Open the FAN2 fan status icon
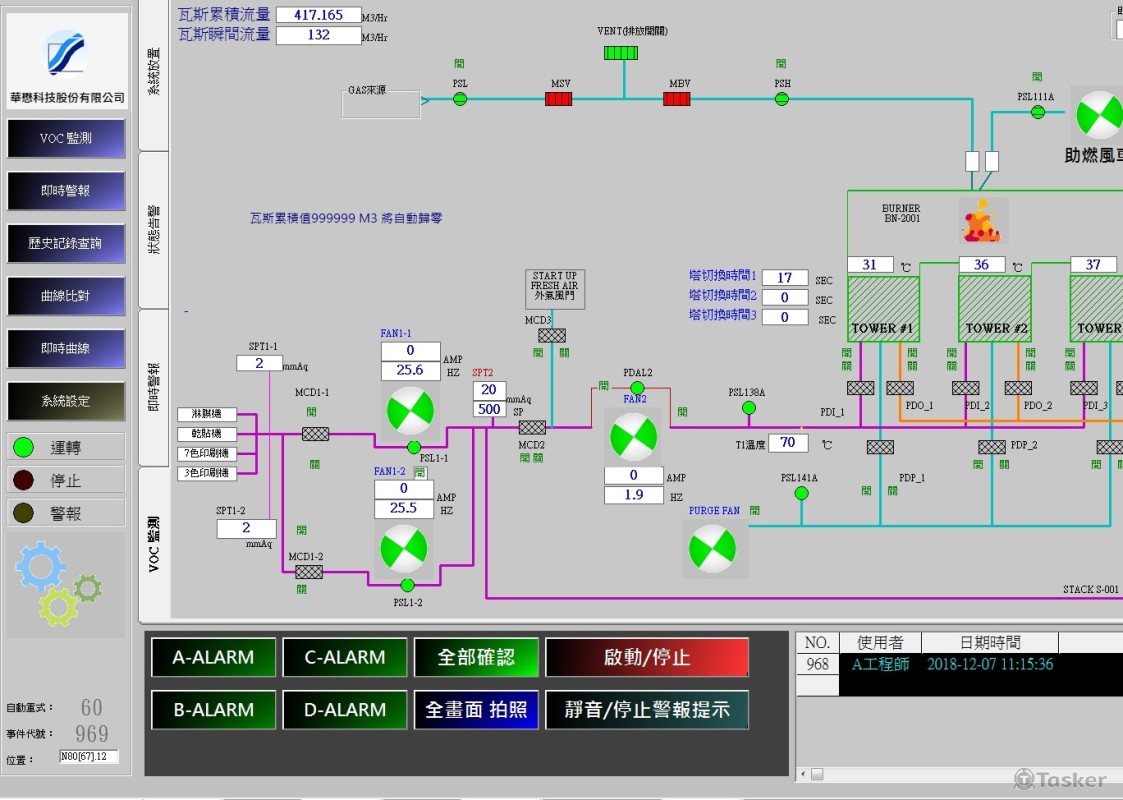The image size is (1123, 800). 633,437
